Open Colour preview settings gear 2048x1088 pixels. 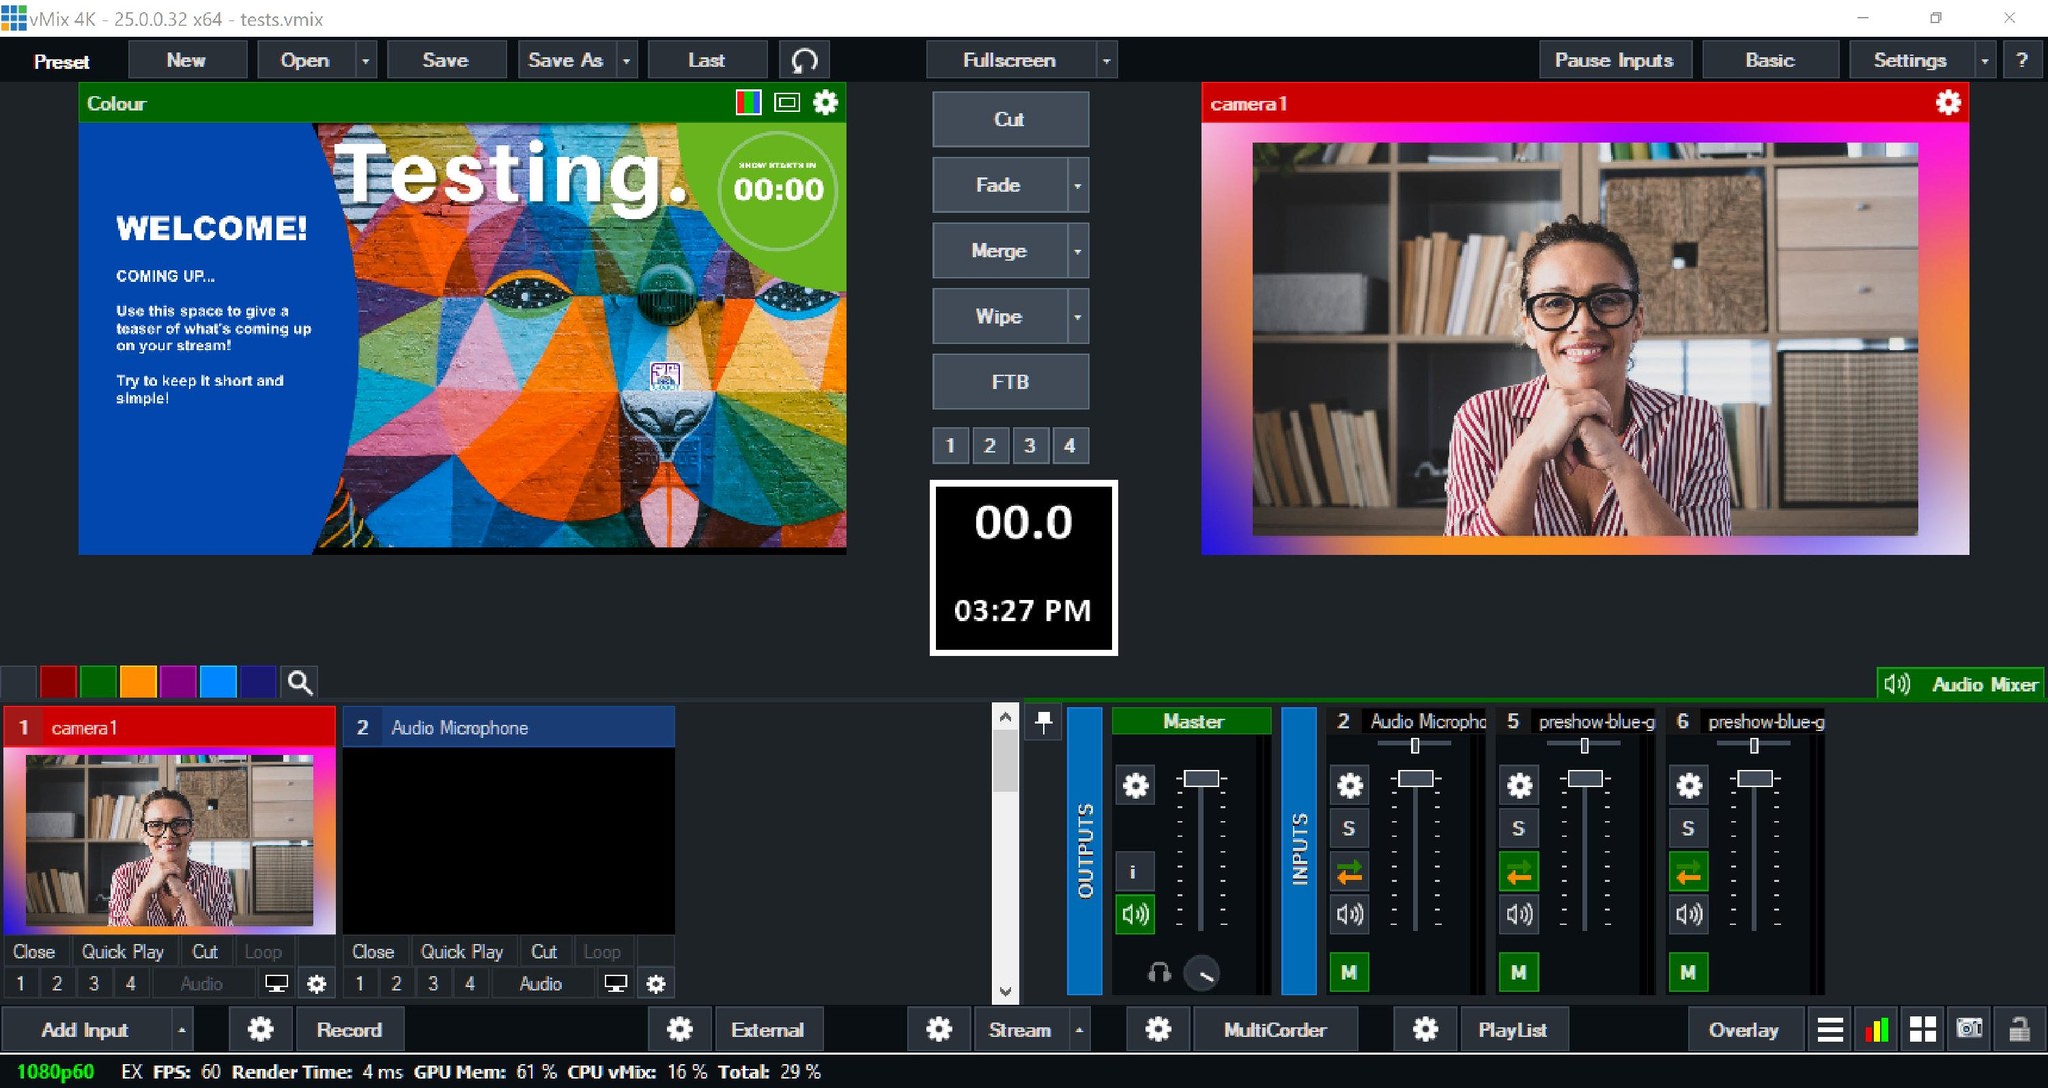(825, 102)
